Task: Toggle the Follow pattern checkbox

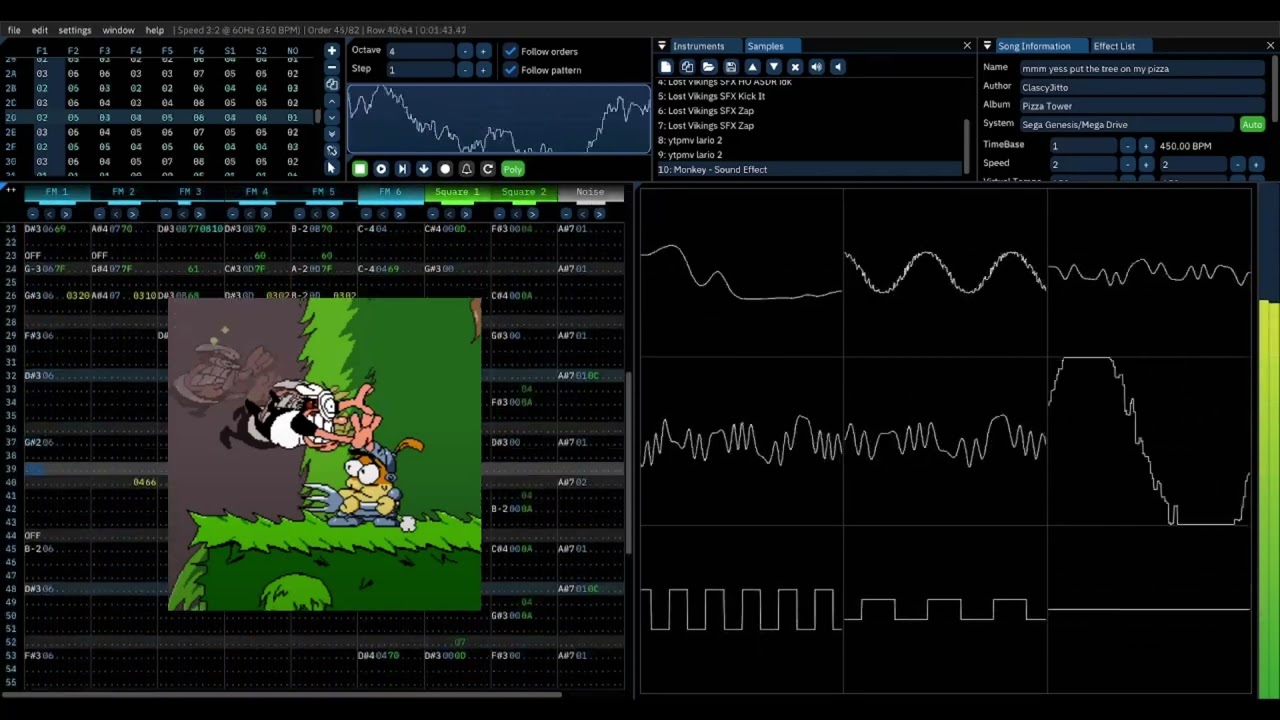Action: (x=511, y=70)
